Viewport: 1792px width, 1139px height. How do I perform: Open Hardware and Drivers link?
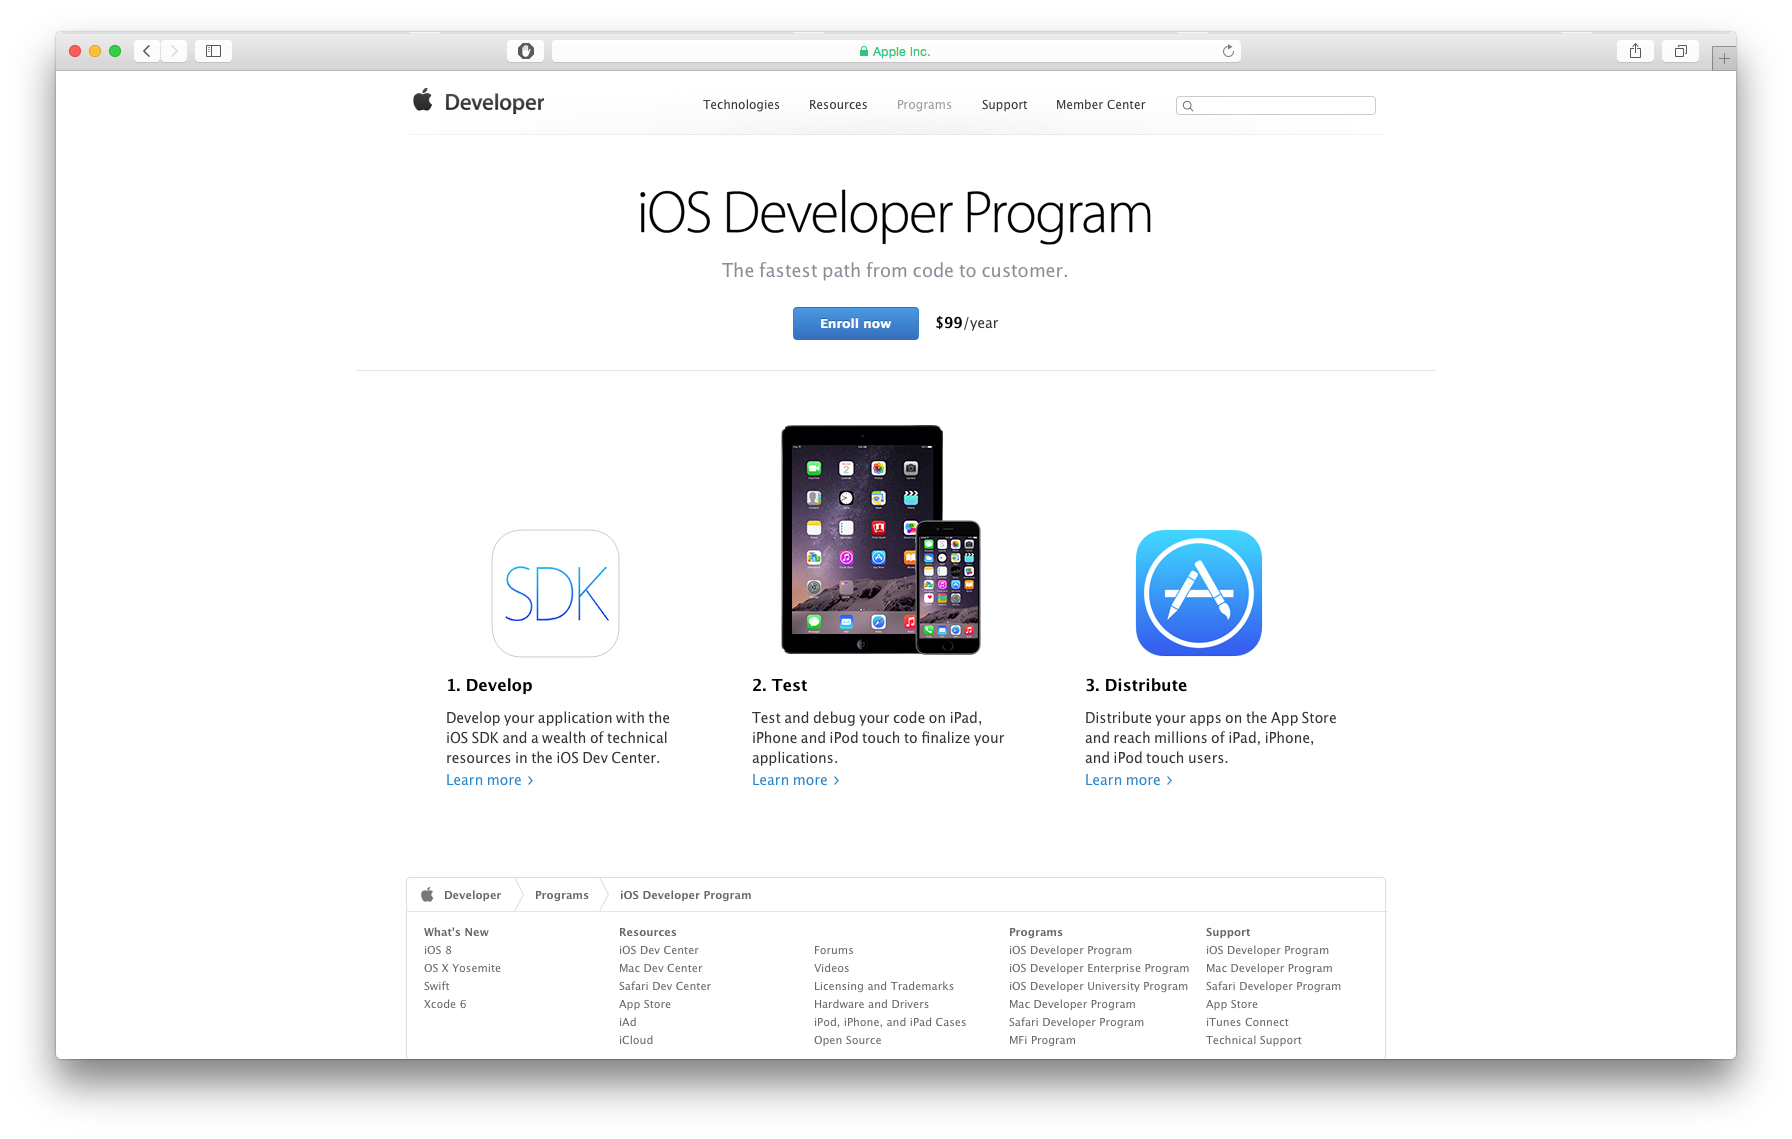[871, 1004]
